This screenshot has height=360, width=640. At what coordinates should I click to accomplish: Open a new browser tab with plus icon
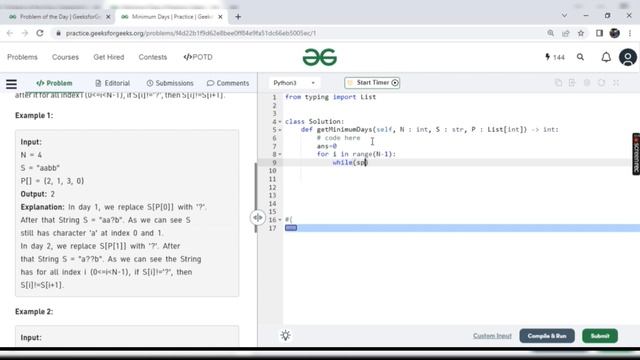pos(238,17)
